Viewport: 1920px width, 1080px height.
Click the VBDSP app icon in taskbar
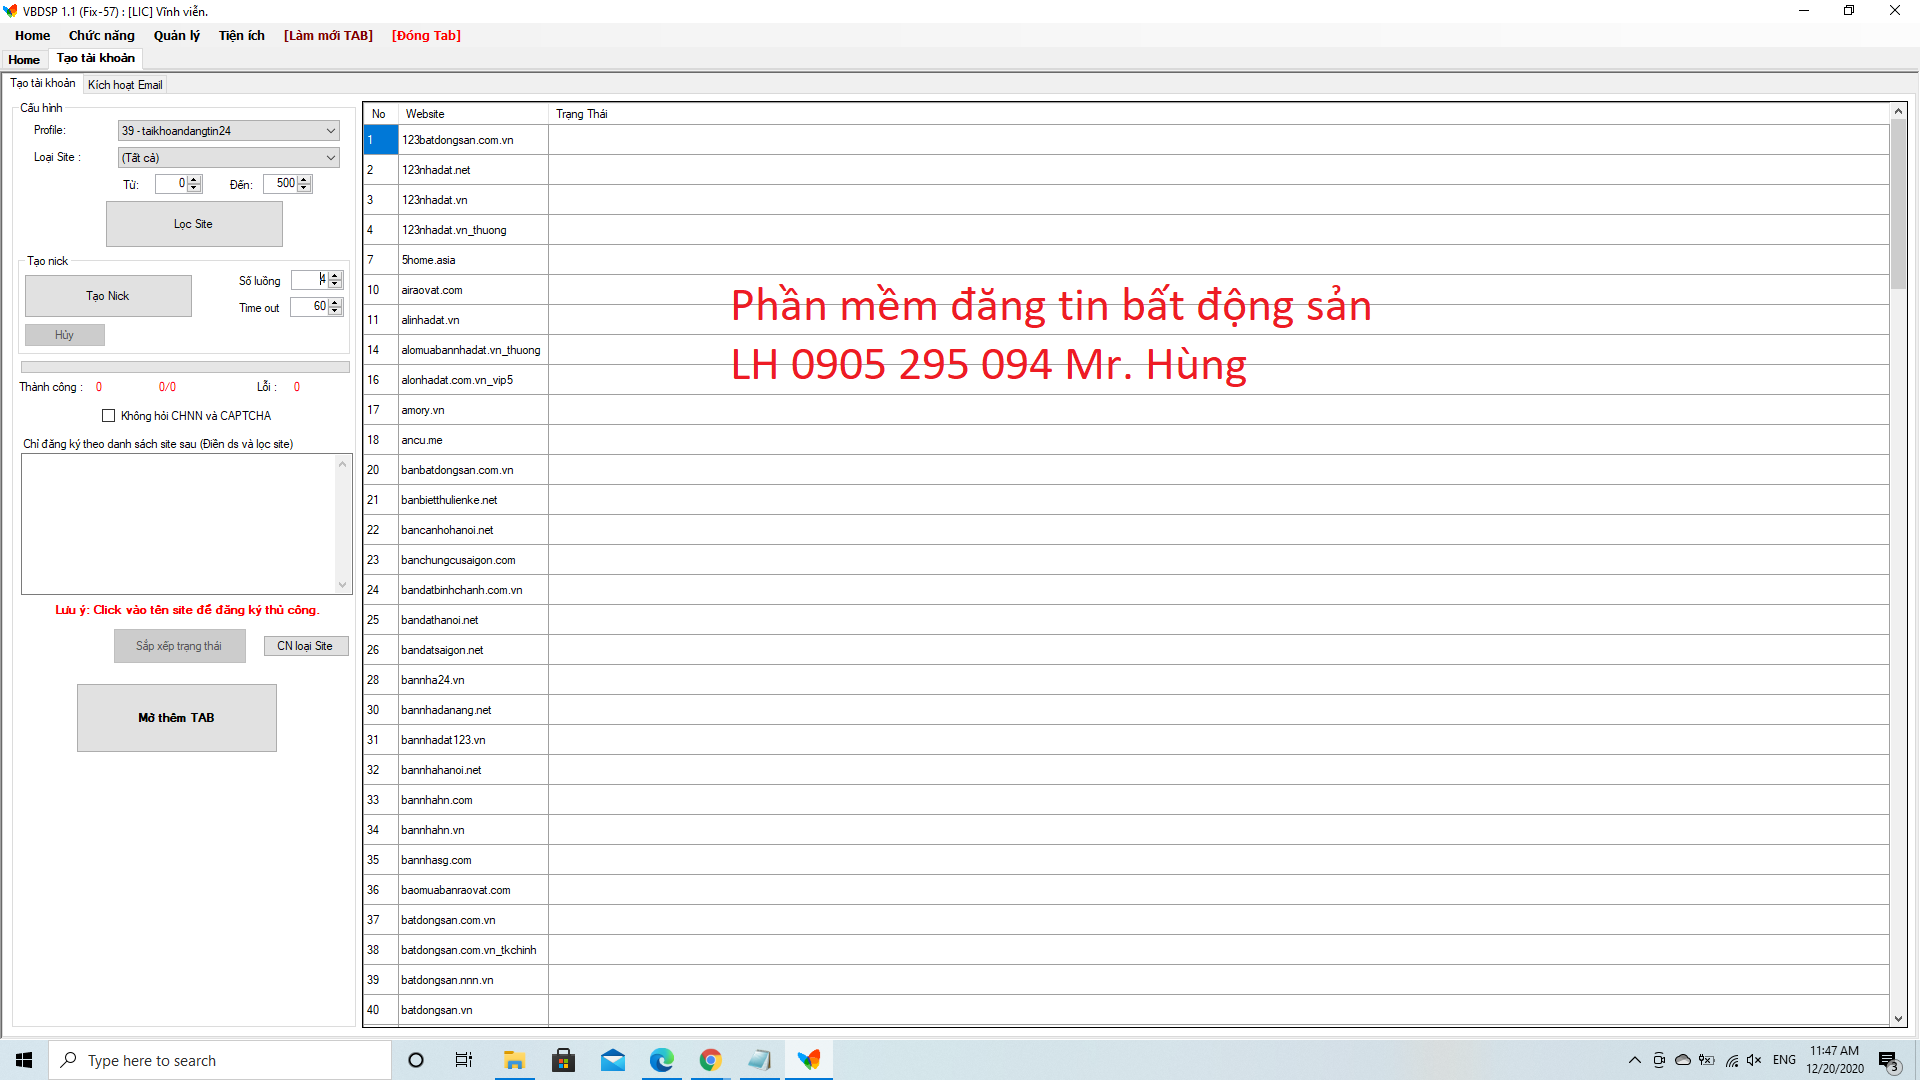tap(808, 1060)
